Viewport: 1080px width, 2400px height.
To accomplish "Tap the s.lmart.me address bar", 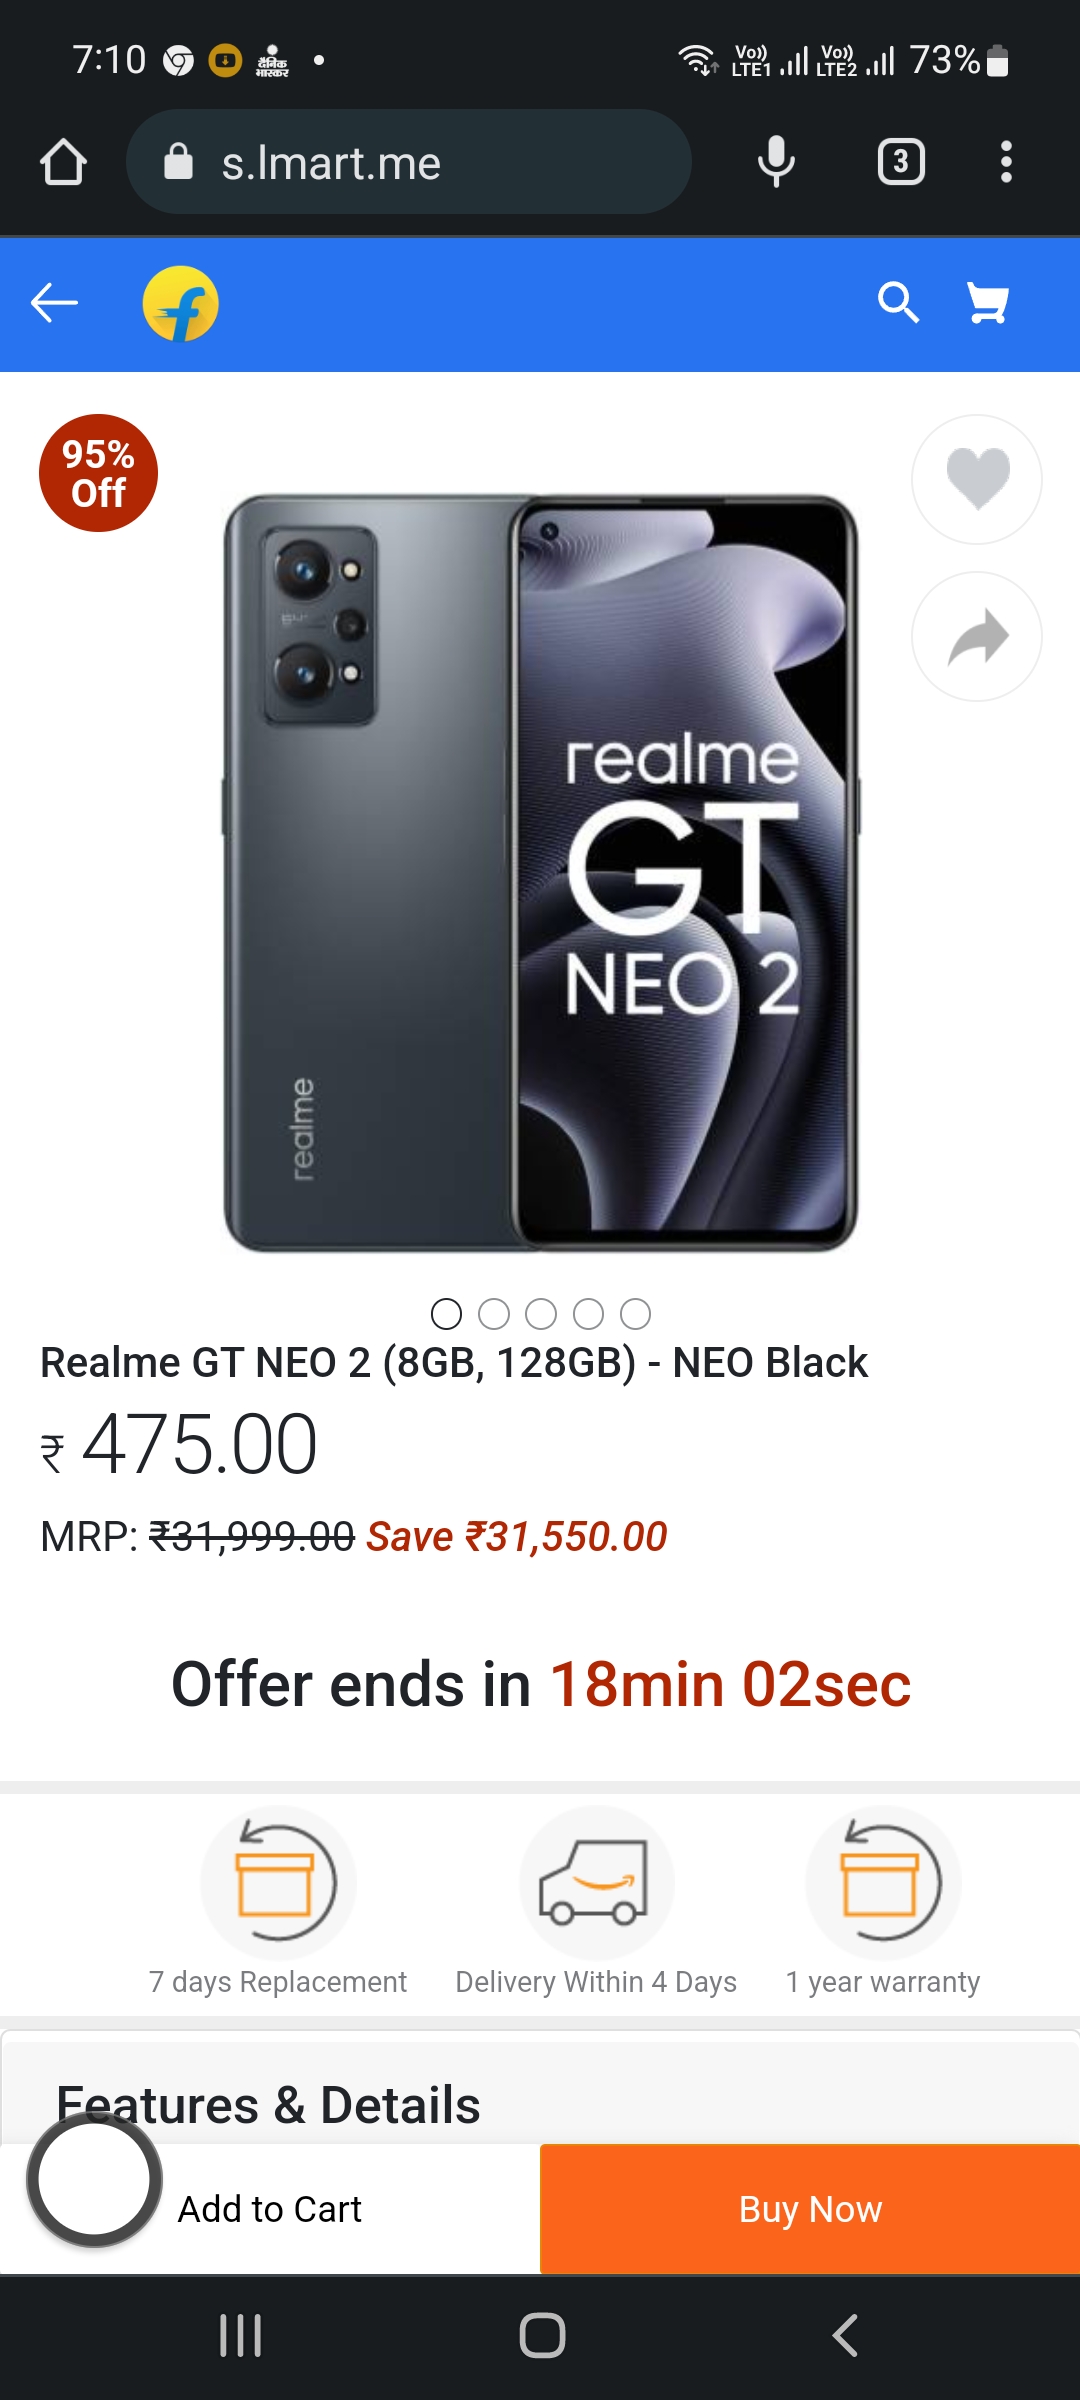I will [408, 162].
